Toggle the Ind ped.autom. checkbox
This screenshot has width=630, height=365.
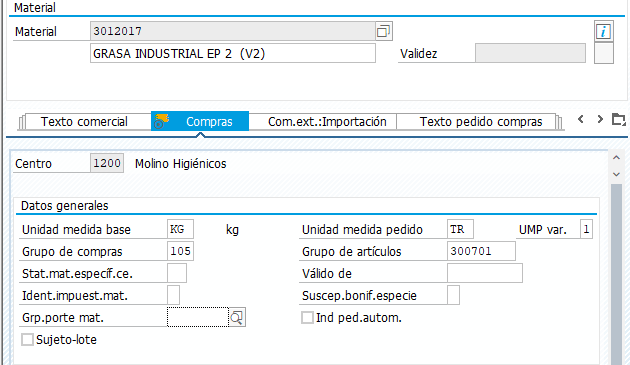[x=307, y=318]
